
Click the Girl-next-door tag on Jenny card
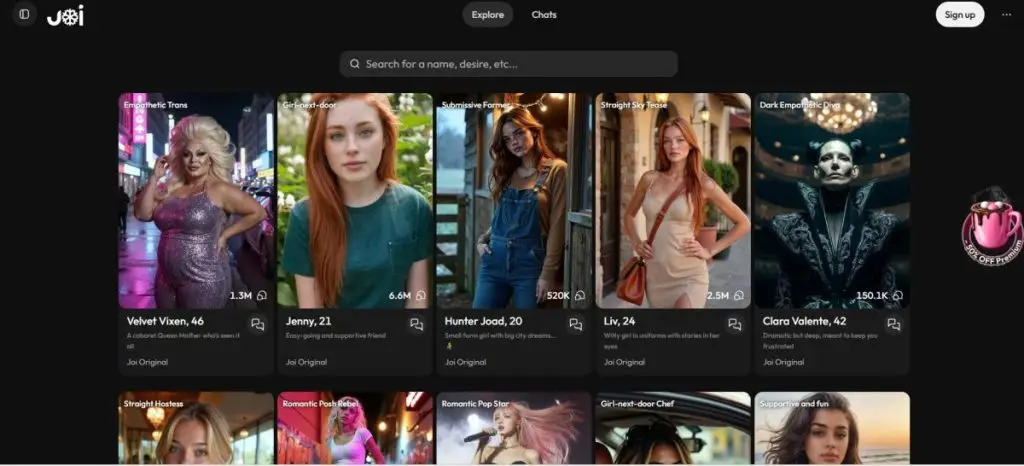click(x=309, y=104)
